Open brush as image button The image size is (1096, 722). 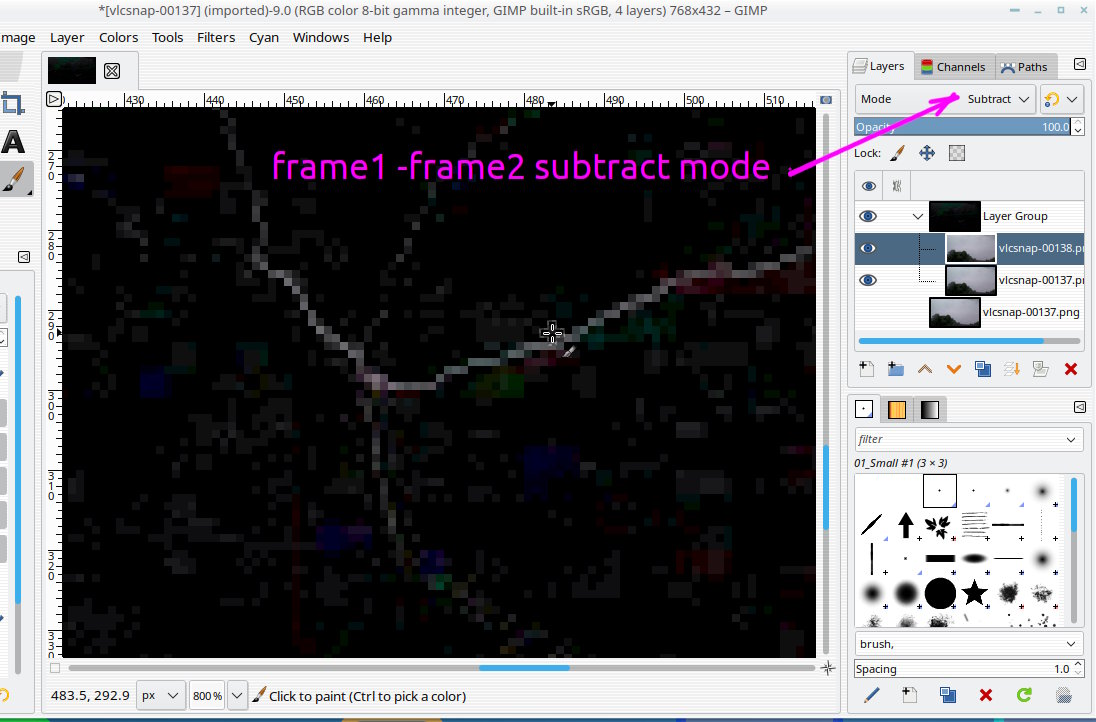pyautogui.click(x=1063, y=695)
